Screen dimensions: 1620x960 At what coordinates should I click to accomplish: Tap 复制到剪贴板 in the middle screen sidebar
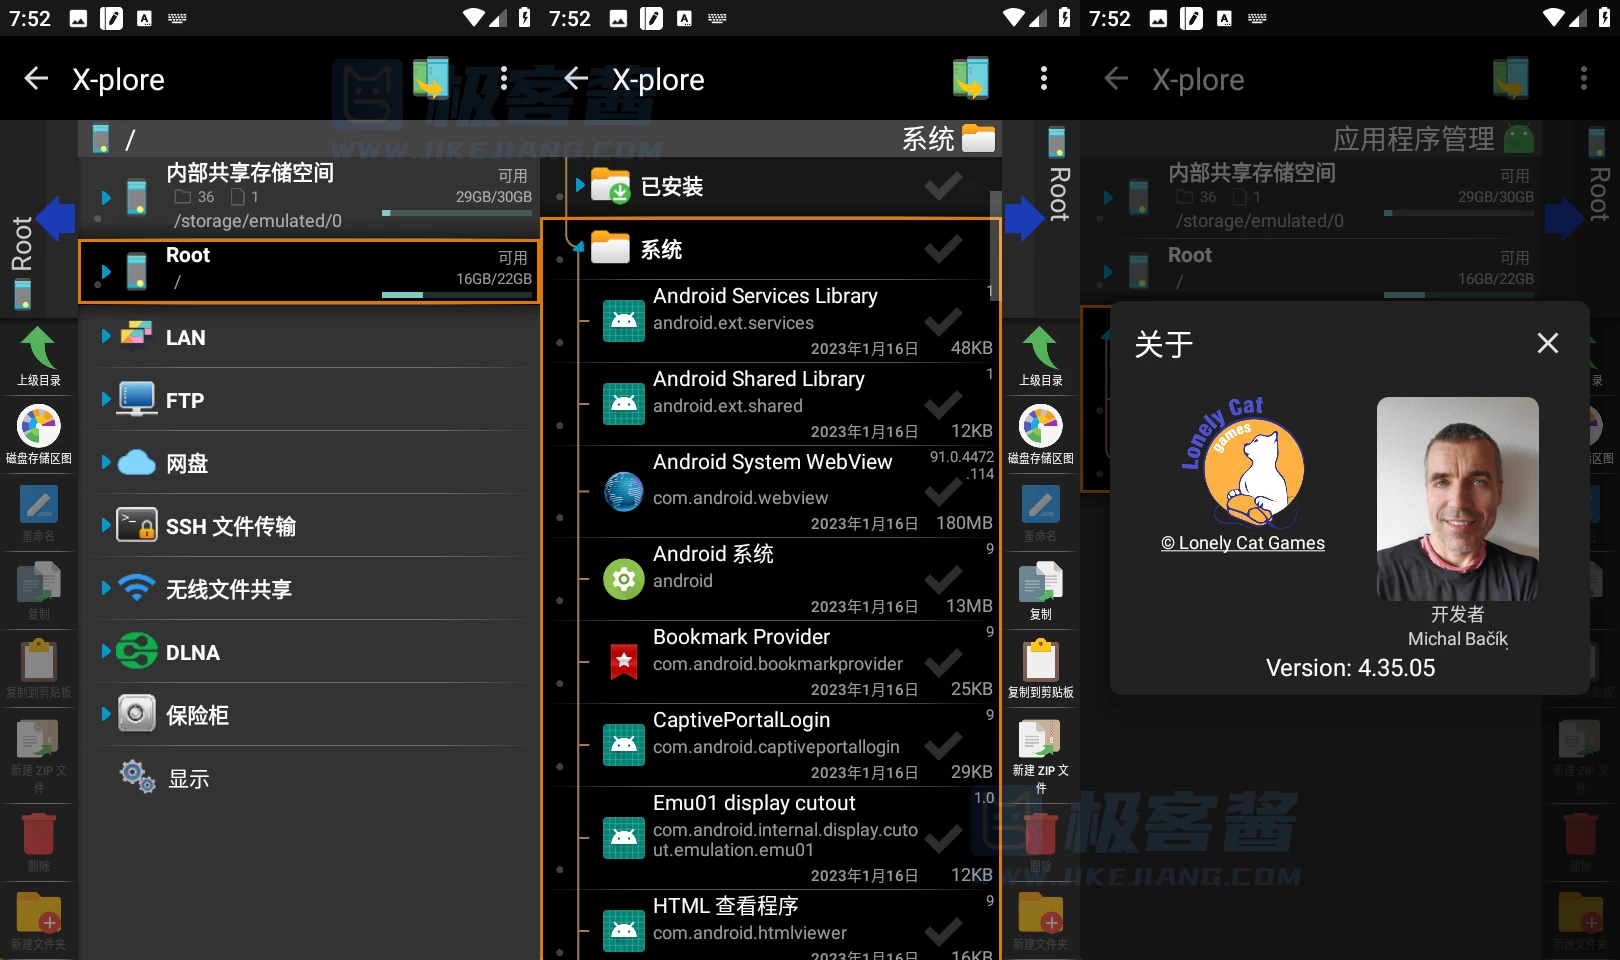[1040, 669]
